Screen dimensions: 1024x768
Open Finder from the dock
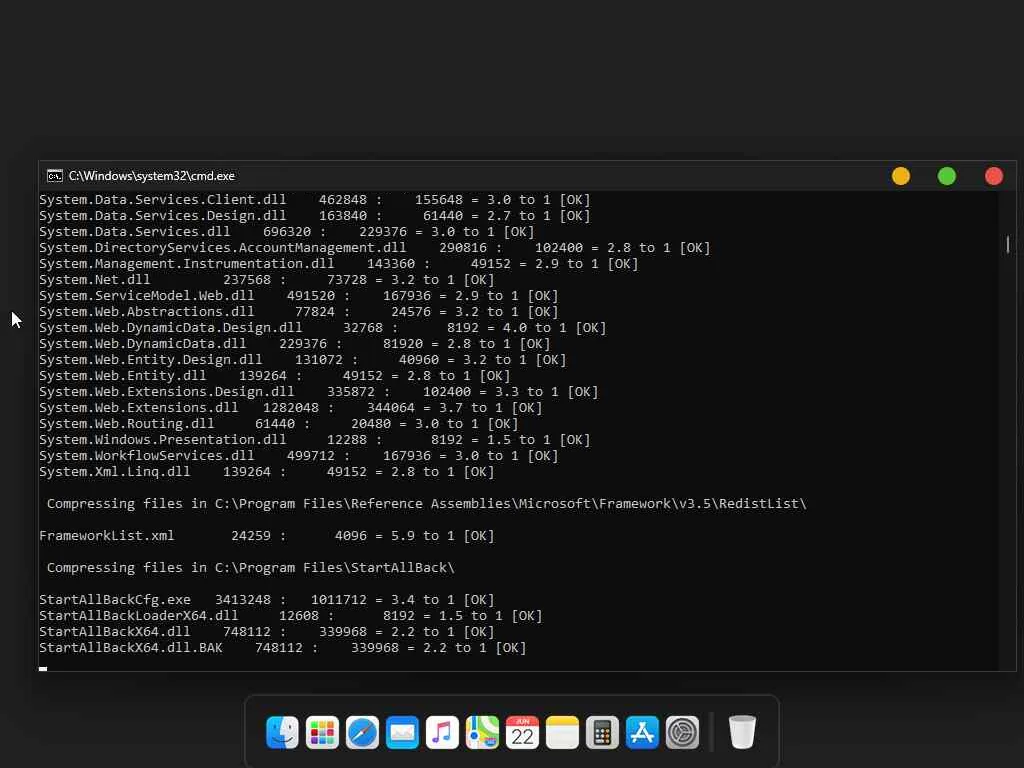tap(282, 732)
